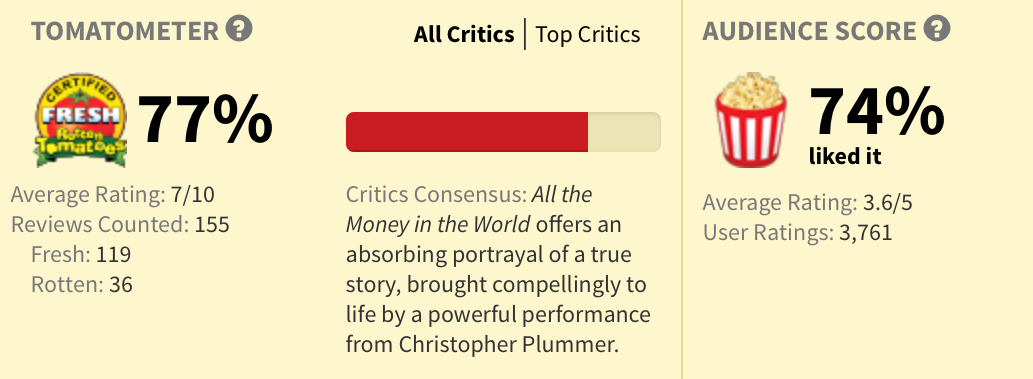Click the AUDIENCE SCORE heading text
The image size is (1033, 379).
809,31
